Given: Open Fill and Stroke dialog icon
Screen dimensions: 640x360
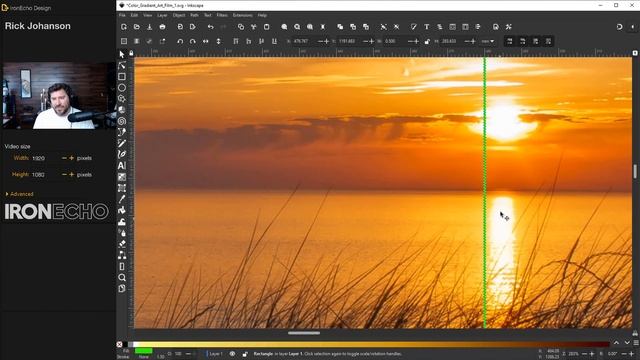Looking at the screenshot, I should point(413,27).
